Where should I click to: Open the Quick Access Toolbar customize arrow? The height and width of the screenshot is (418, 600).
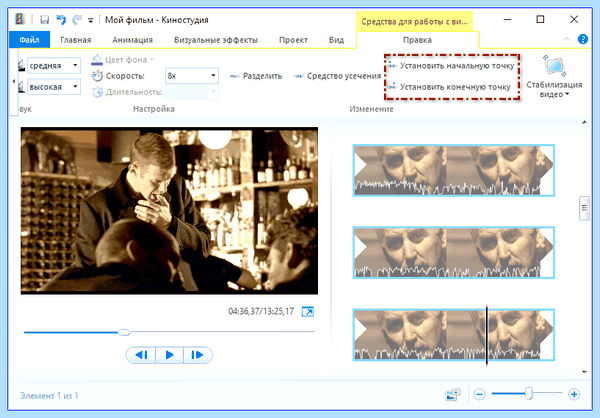[91, 20]
